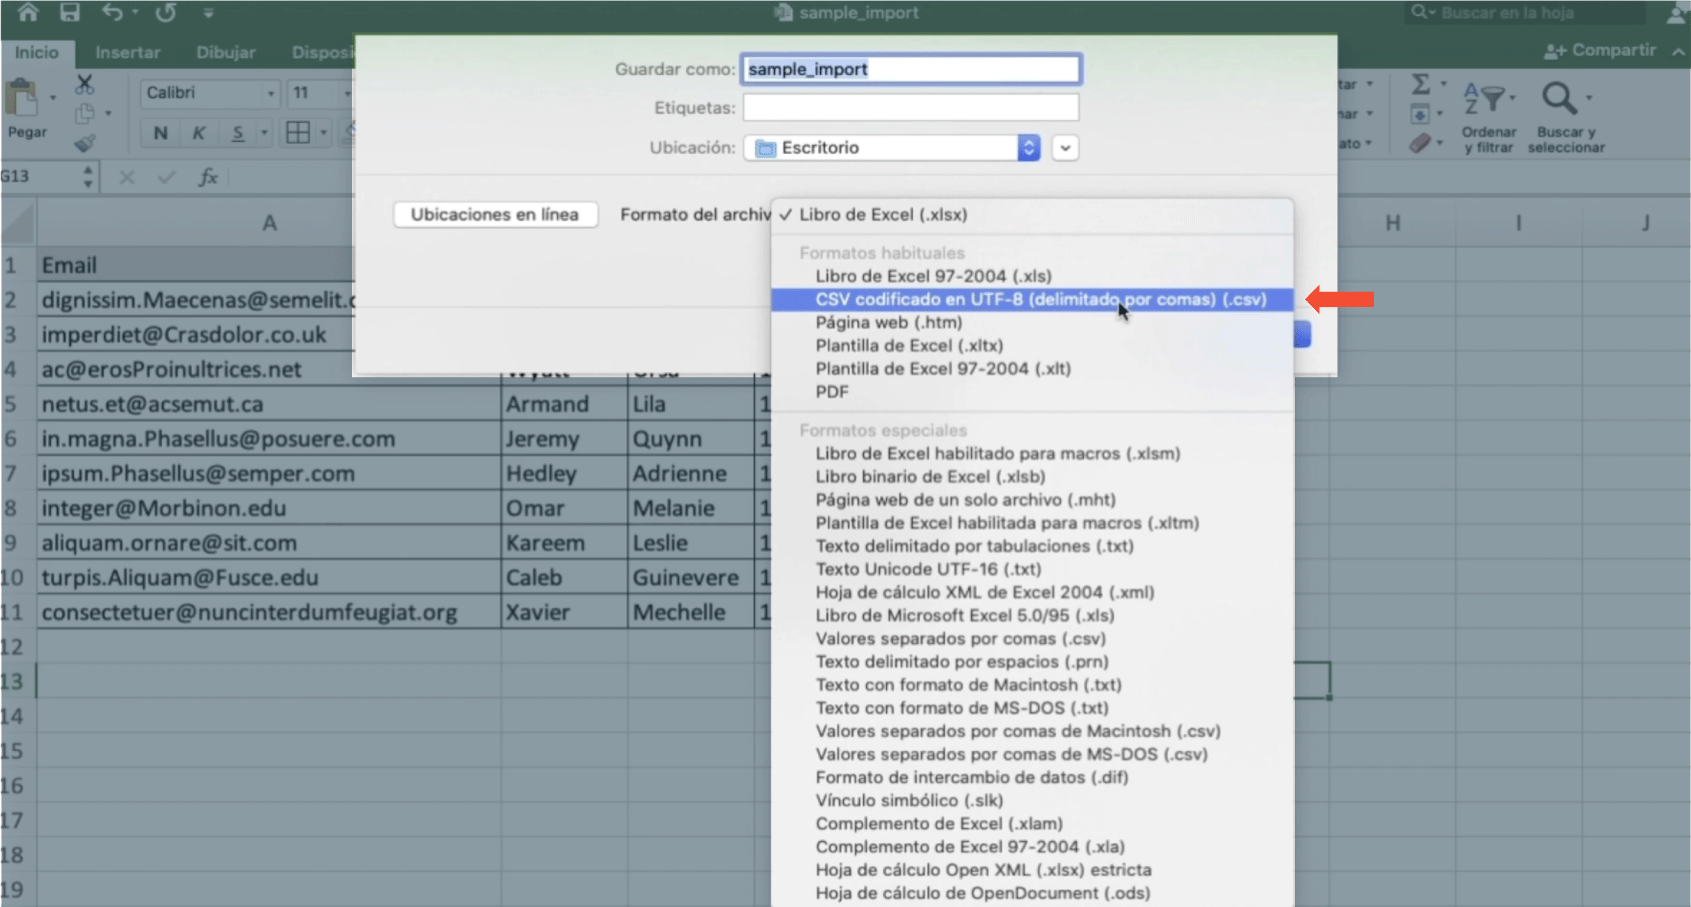Toggle Italic (K) formatting
This screenshot has height=907, width=1691.
(x=198, y=133)
